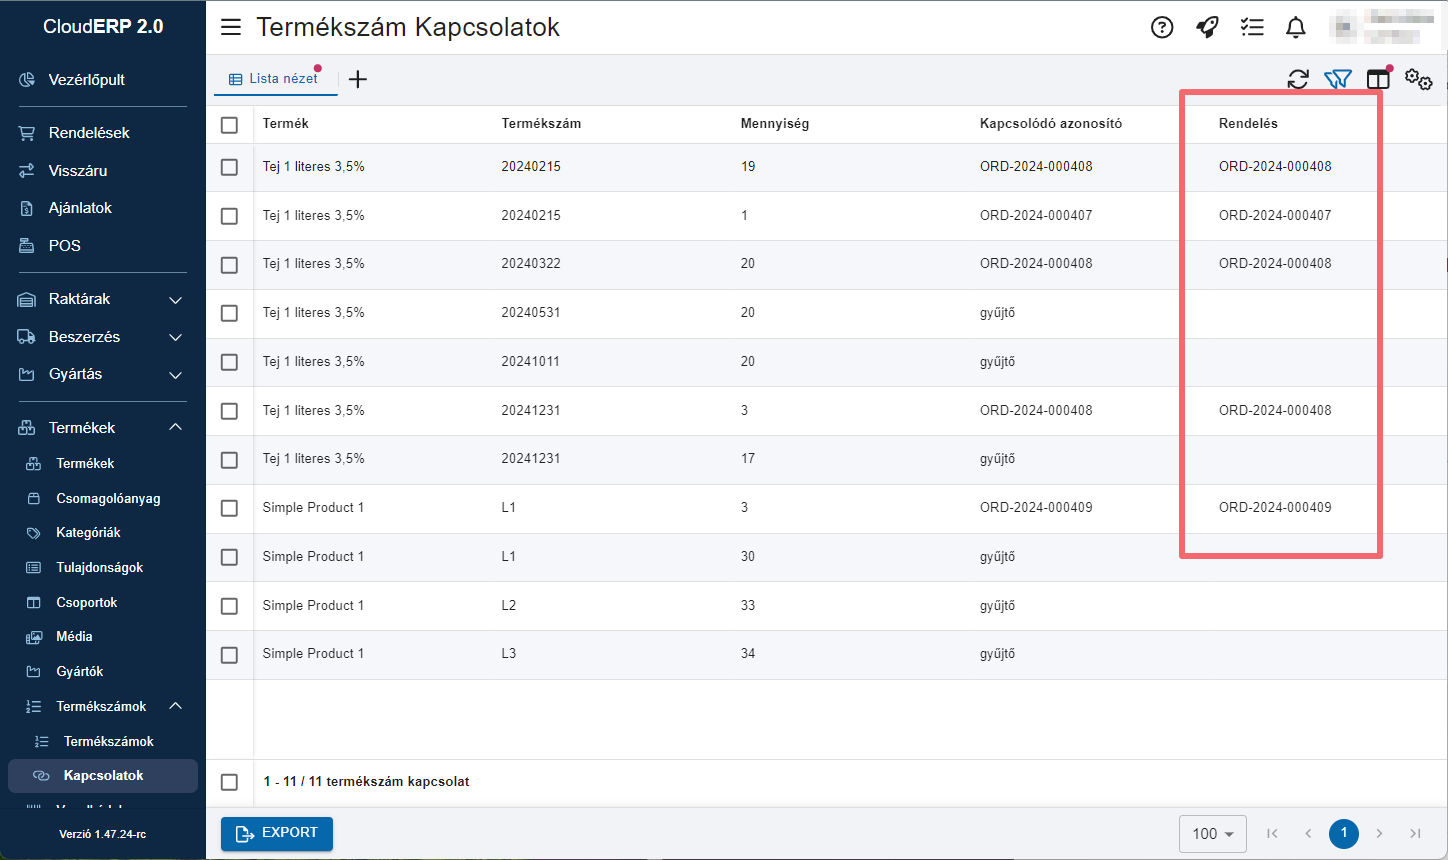
Task: Open the filter funnel icon
Action: pos(1337,79)
